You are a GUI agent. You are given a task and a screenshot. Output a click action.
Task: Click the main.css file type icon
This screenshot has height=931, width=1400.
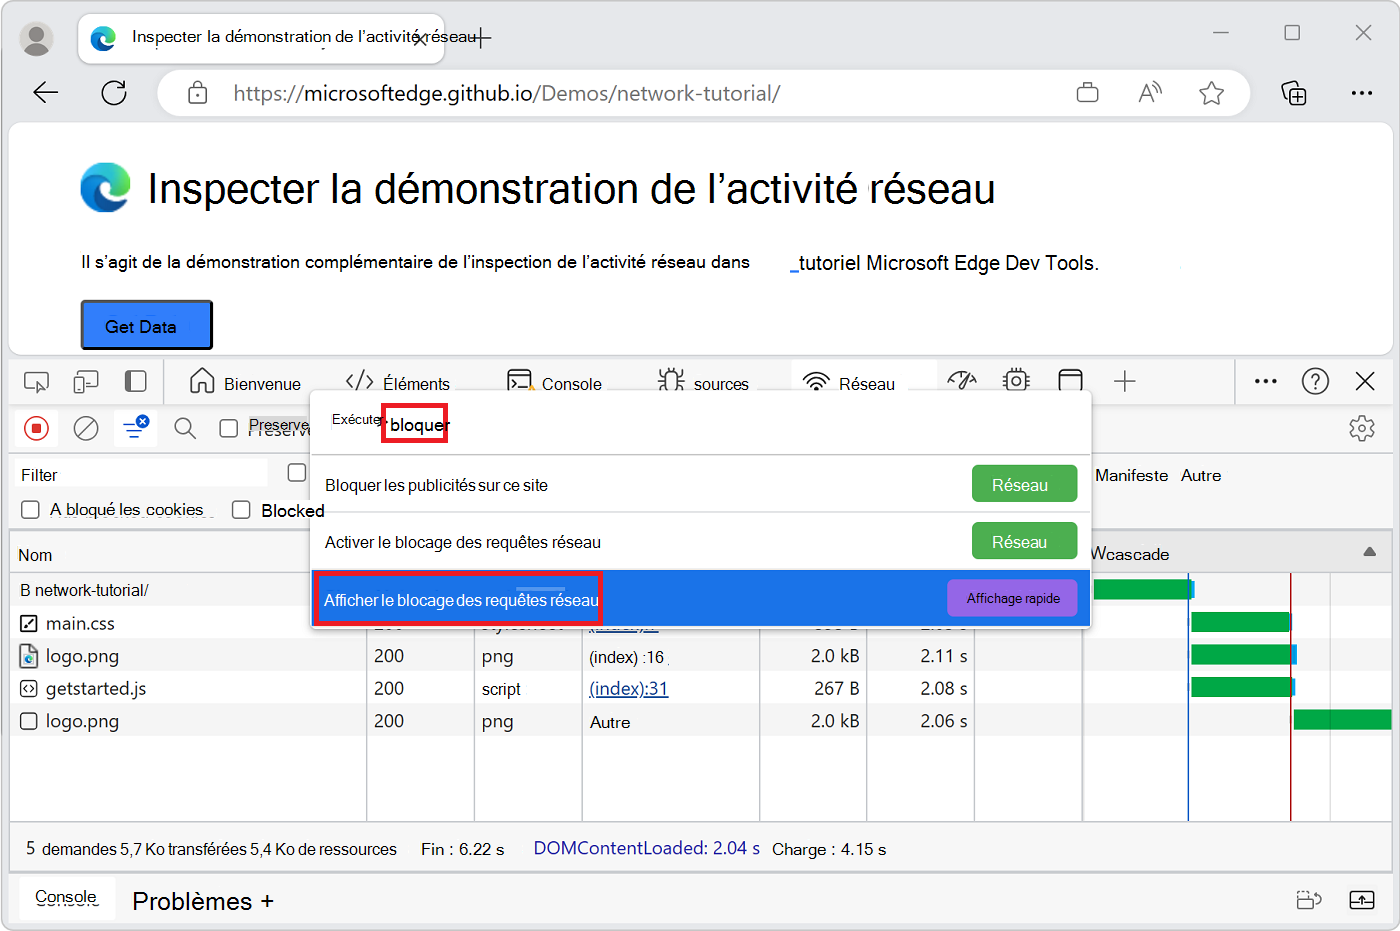(x=29, y=623)
